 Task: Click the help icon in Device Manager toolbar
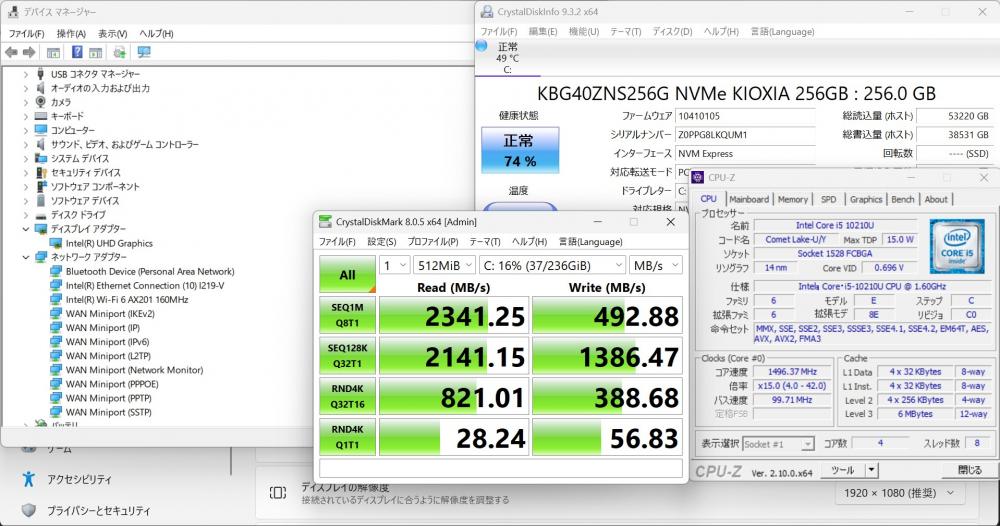(77, 52)
